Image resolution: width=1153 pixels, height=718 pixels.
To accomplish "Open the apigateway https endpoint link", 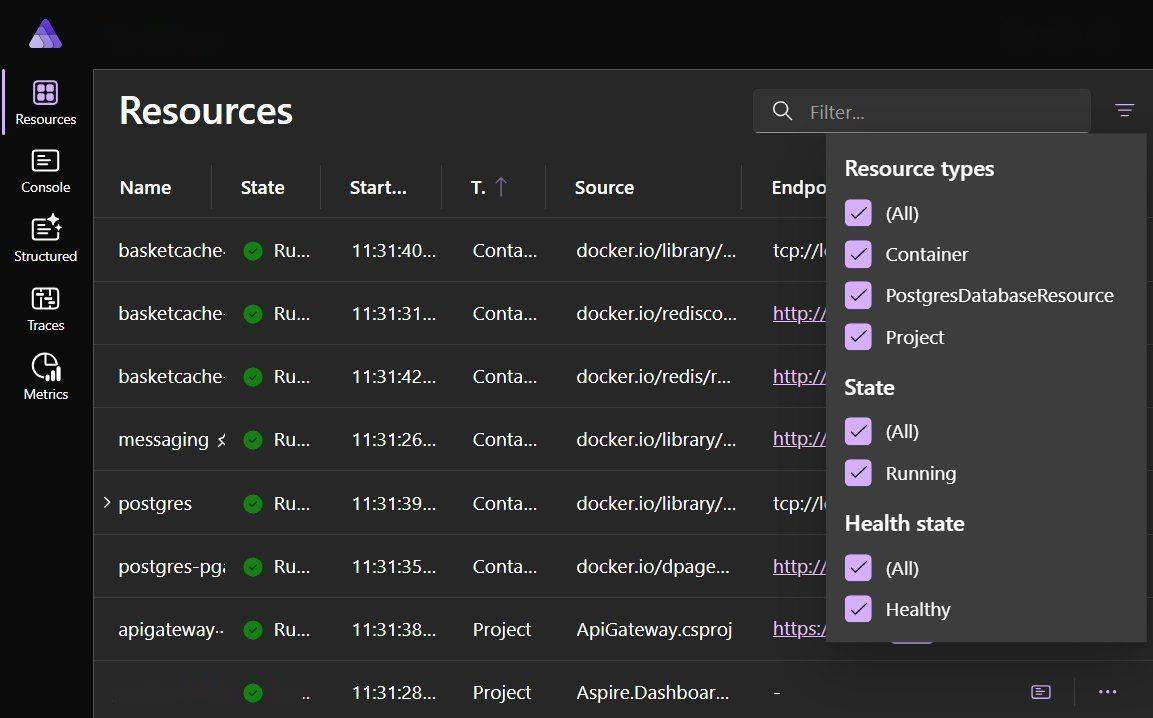I will [798, 629].
